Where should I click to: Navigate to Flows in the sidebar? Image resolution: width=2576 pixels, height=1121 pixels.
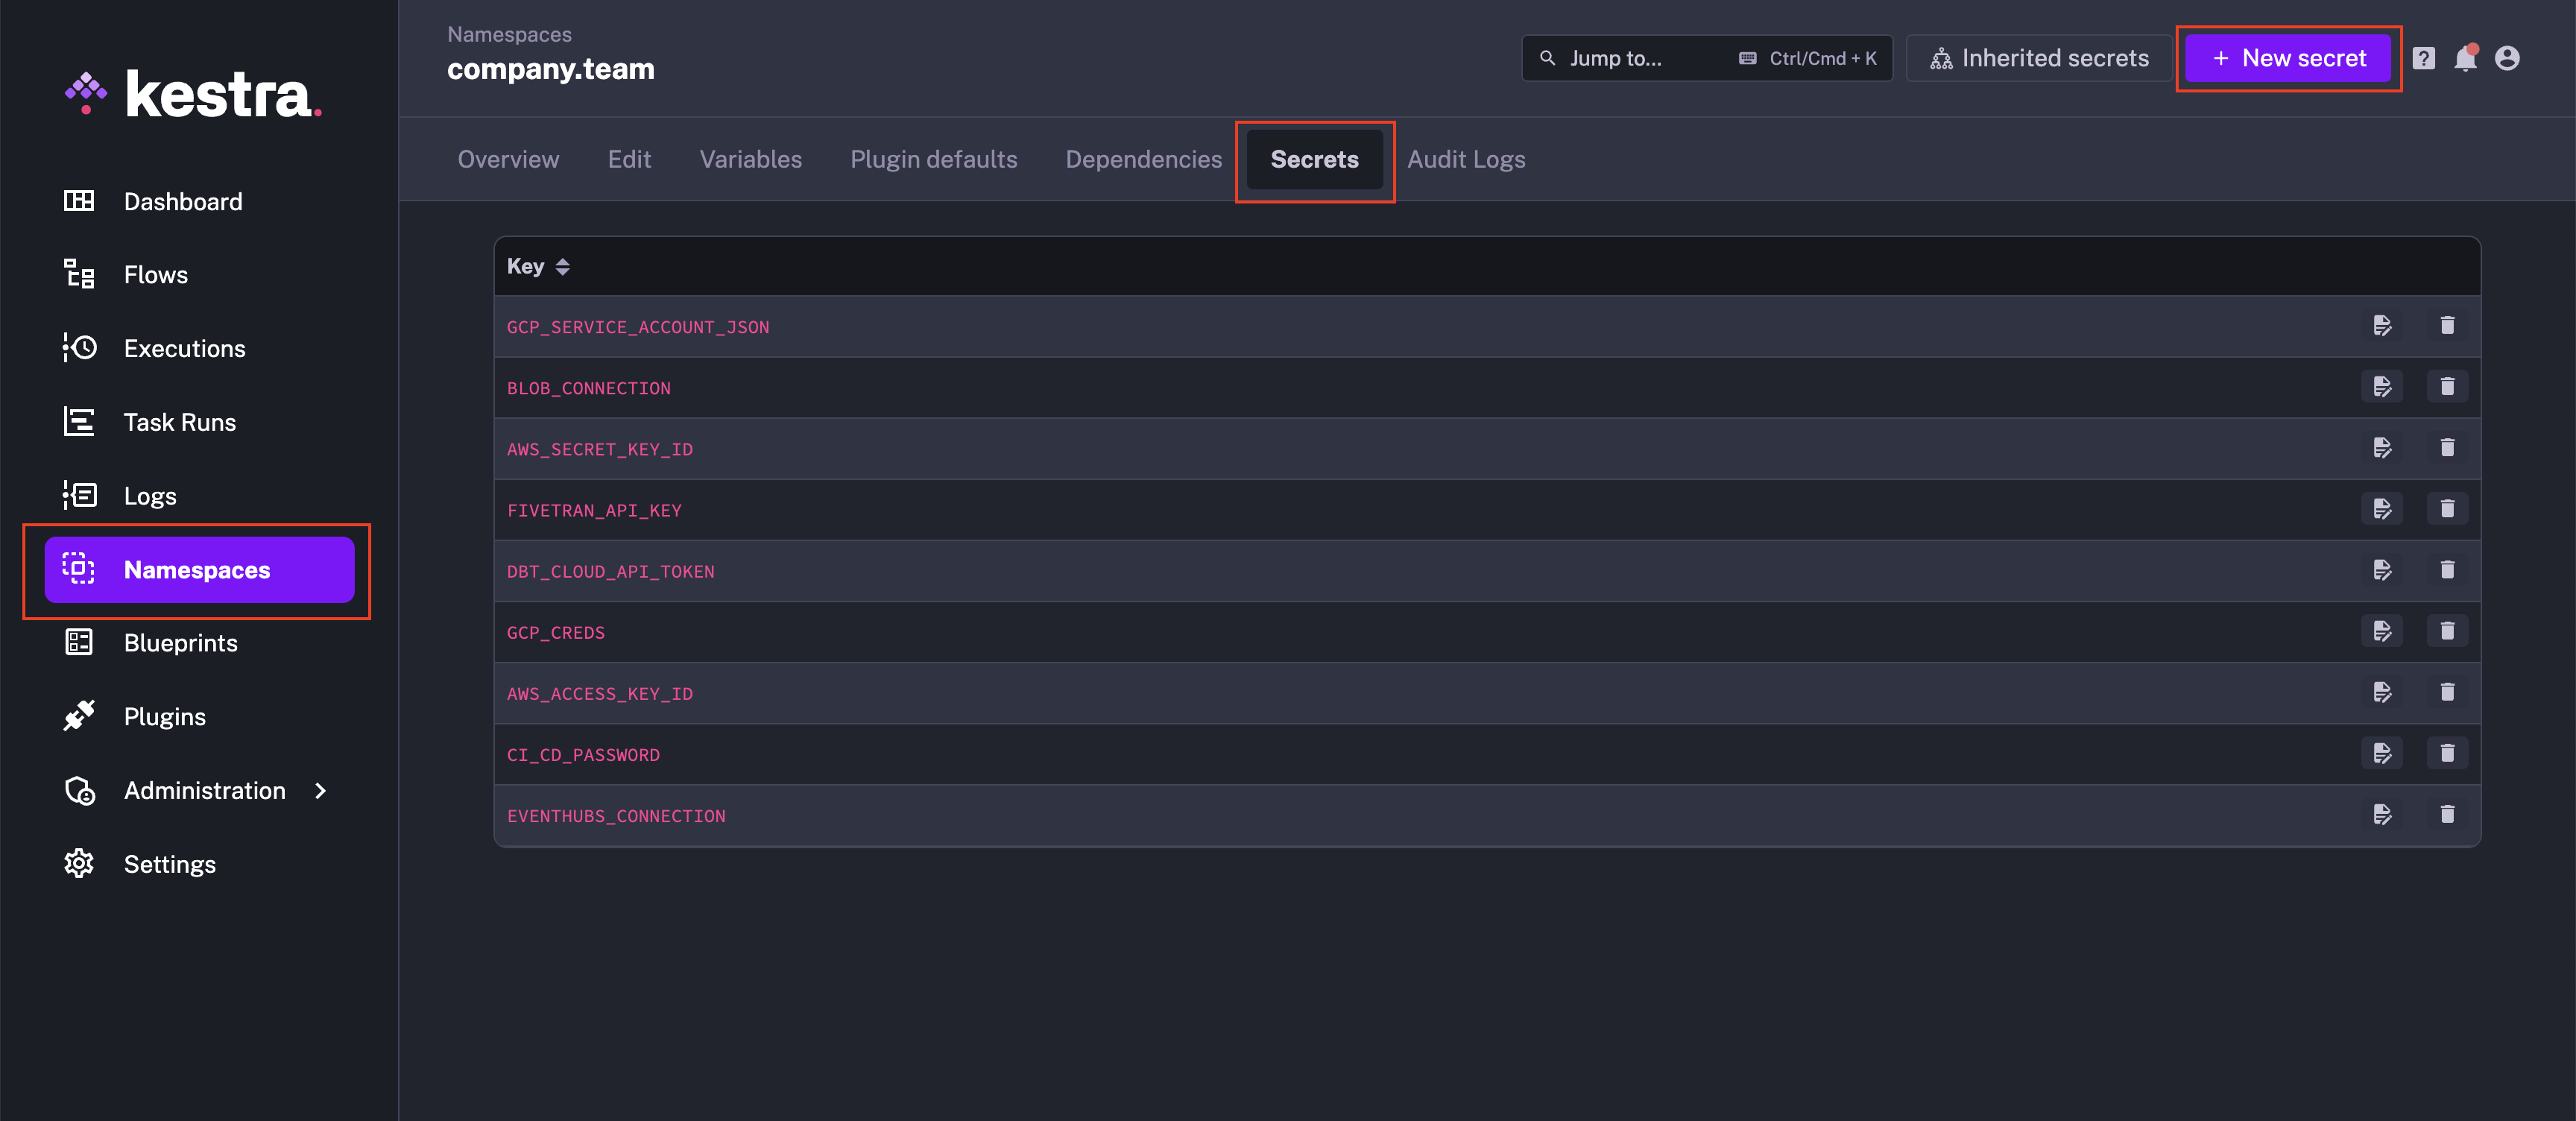(x=155, y=275)
